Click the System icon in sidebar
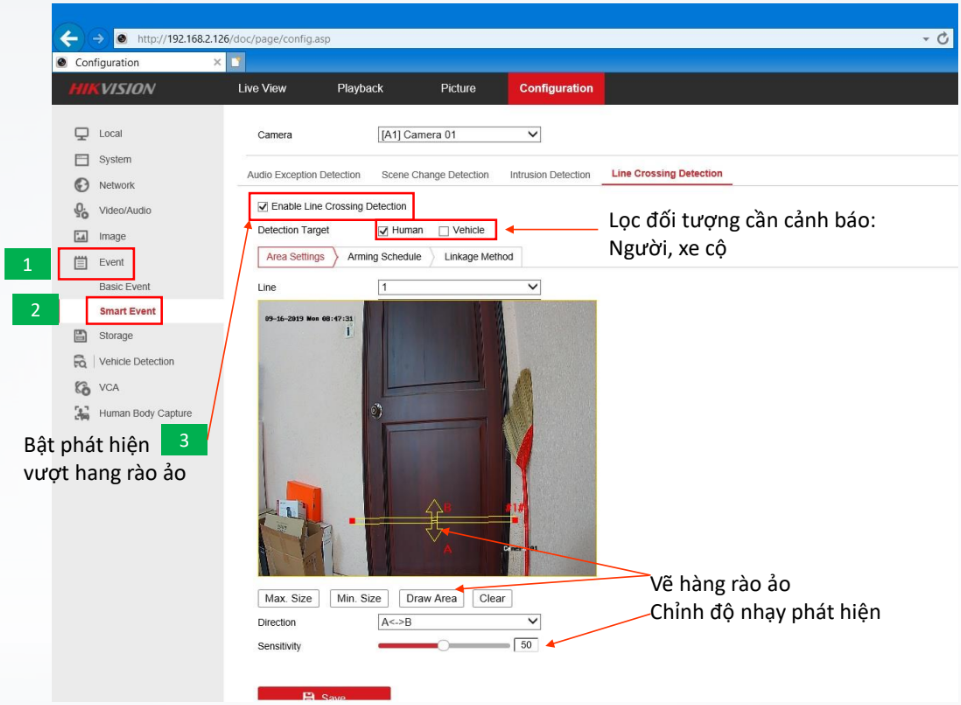Screen dimensions: 961x705 click(x=82, y=160)
